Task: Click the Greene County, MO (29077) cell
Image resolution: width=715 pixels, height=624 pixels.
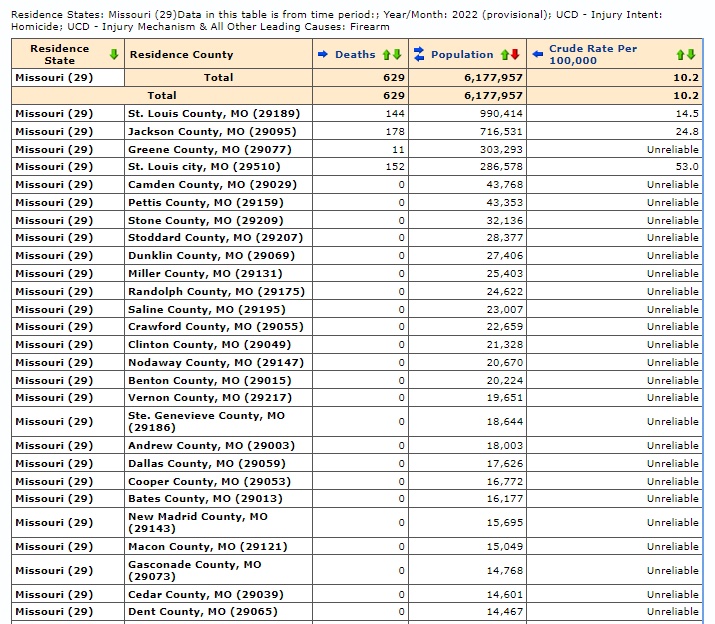Action: 211,149
